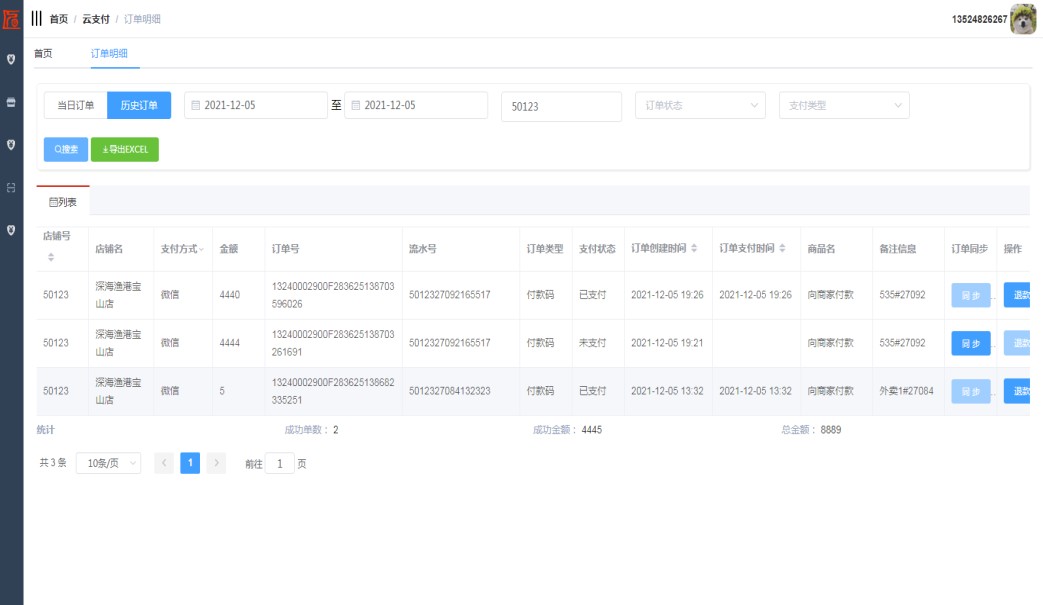Select the 列表 tab above the table

[63, 201]
